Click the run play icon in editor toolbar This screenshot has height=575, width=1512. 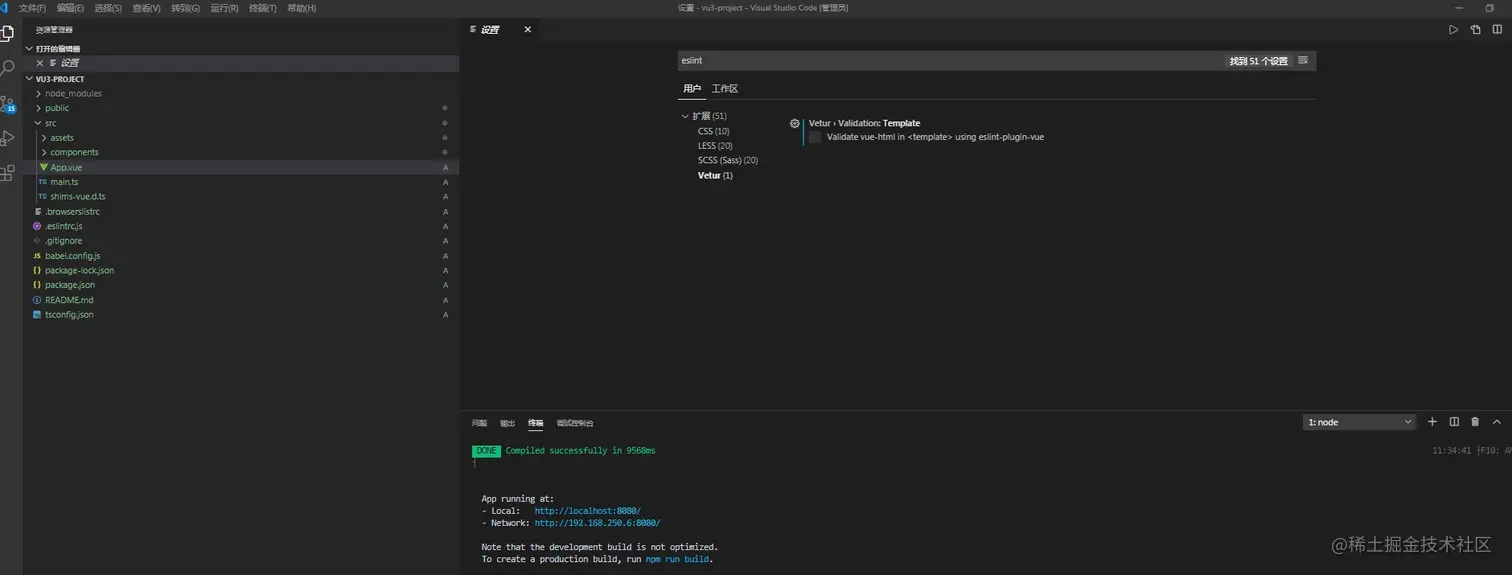pos(1454,30)
